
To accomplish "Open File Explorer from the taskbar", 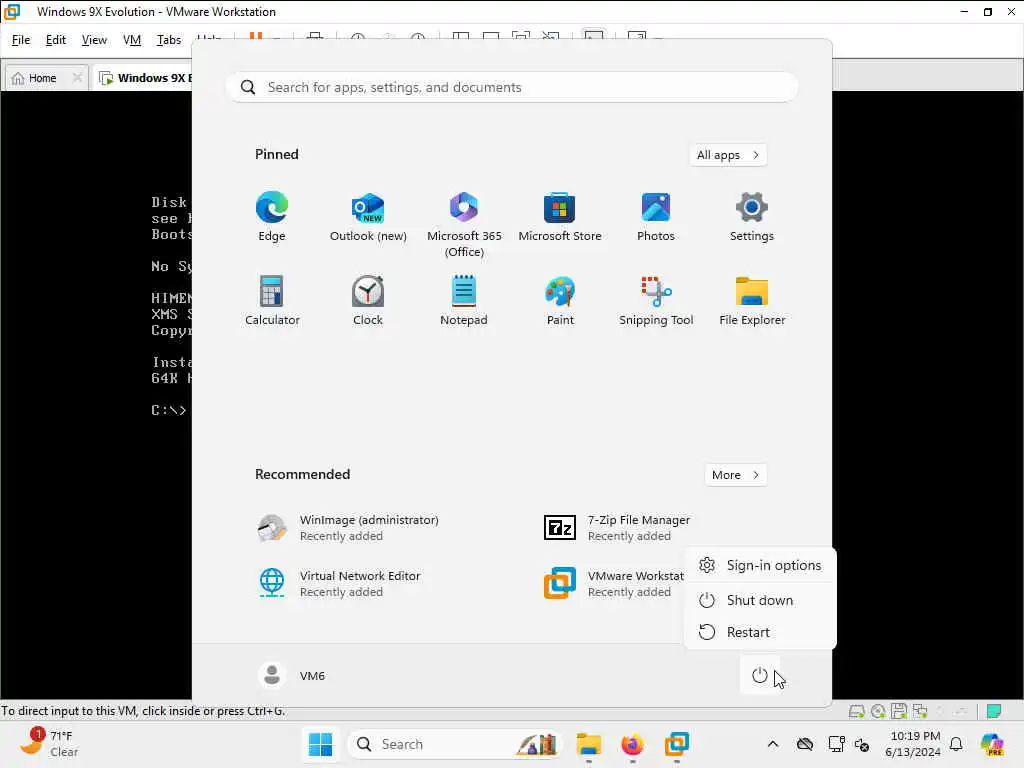I will pyautogui.click(x=588, y=744).
